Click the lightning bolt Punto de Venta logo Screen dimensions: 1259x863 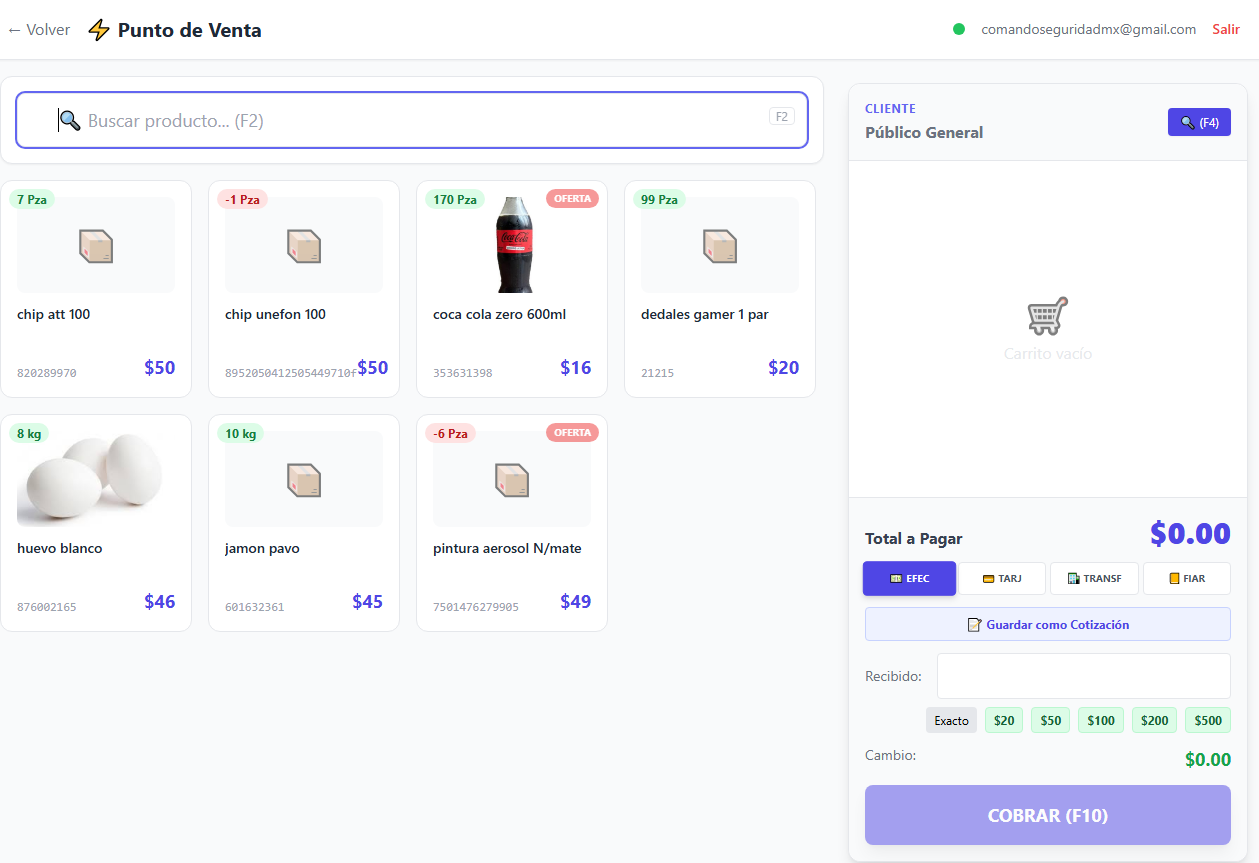[x=99, y=30]
